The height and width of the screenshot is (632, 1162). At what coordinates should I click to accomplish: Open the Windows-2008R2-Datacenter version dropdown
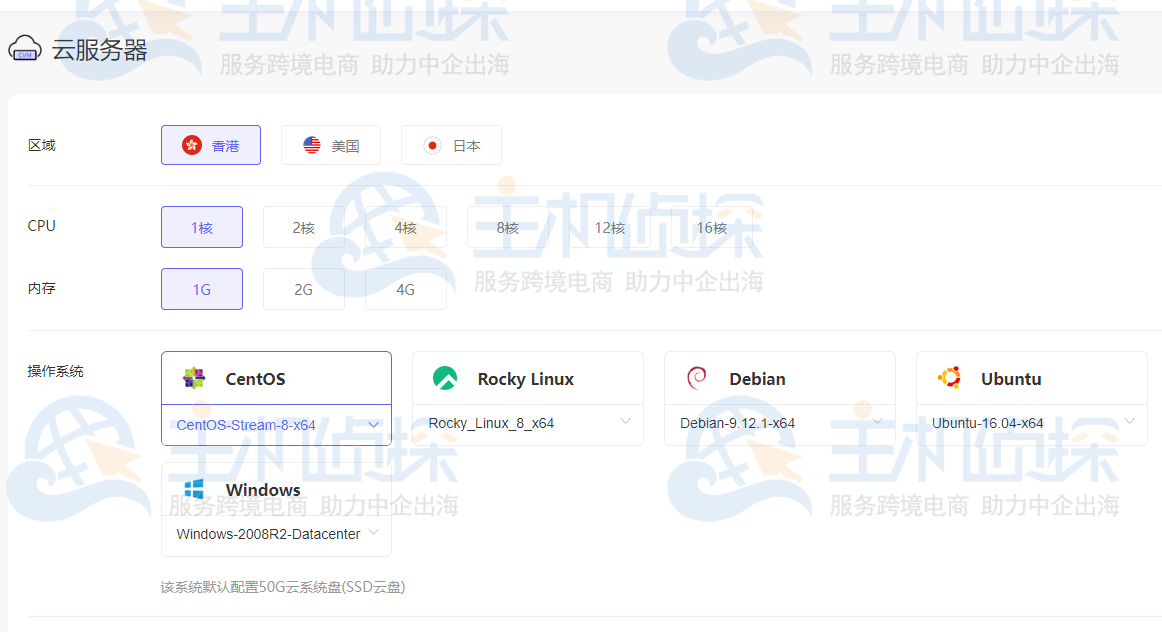[x=374, y=534]
